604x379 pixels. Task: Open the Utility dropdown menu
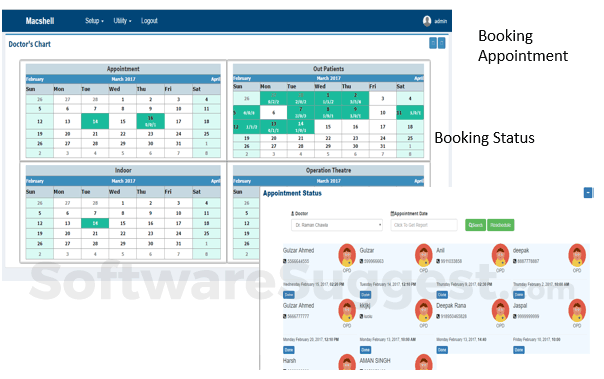pos(122,21)
